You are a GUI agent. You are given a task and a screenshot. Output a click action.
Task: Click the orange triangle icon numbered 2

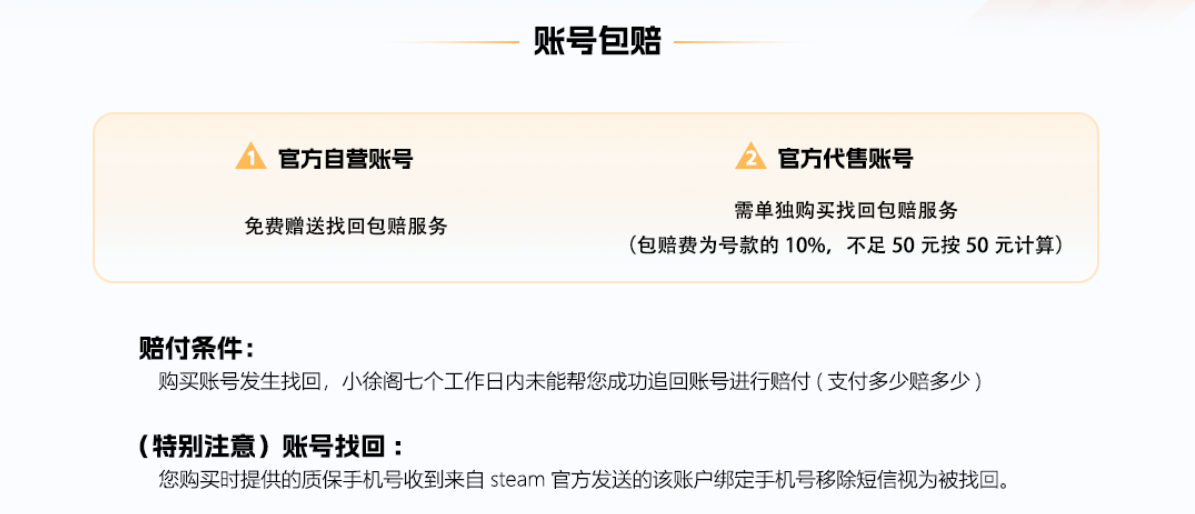point(751,156)
